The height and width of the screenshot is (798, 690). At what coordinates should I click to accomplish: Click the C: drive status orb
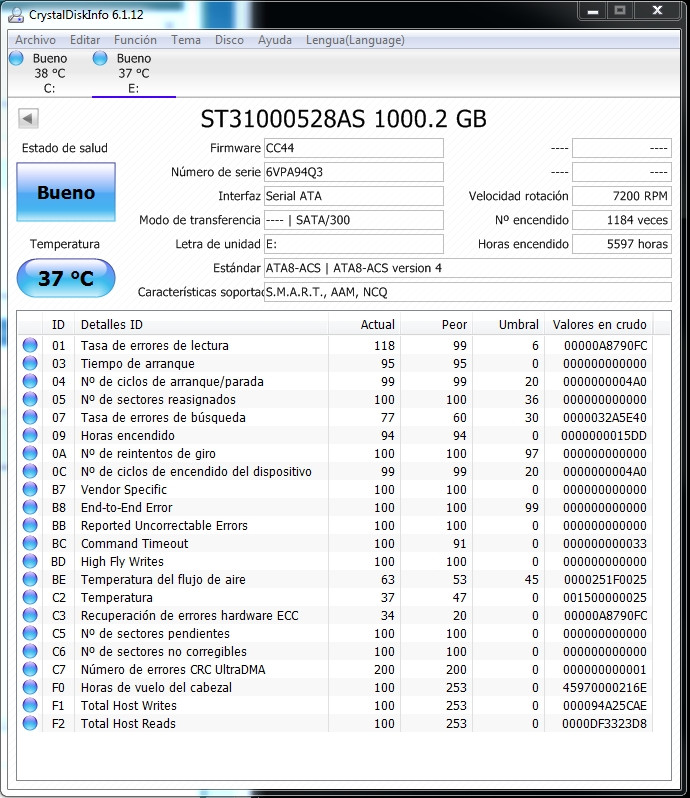click(16, 58)
